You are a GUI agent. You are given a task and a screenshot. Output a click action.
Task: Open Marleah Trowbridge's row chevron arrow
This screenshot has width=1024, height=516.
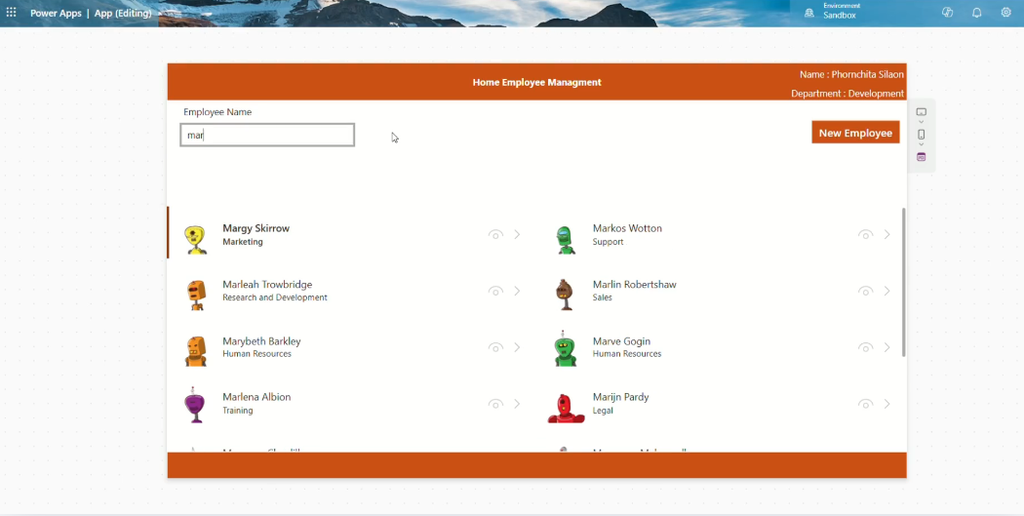pyautogui.click(x=517, y=291)
